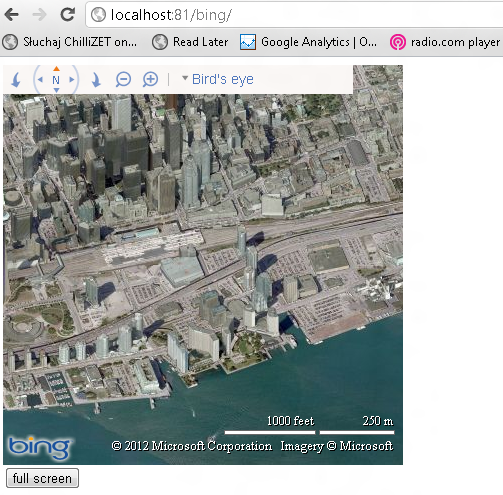Zoom out of the map
Viewport: 503px width, 495px height.
123,80
